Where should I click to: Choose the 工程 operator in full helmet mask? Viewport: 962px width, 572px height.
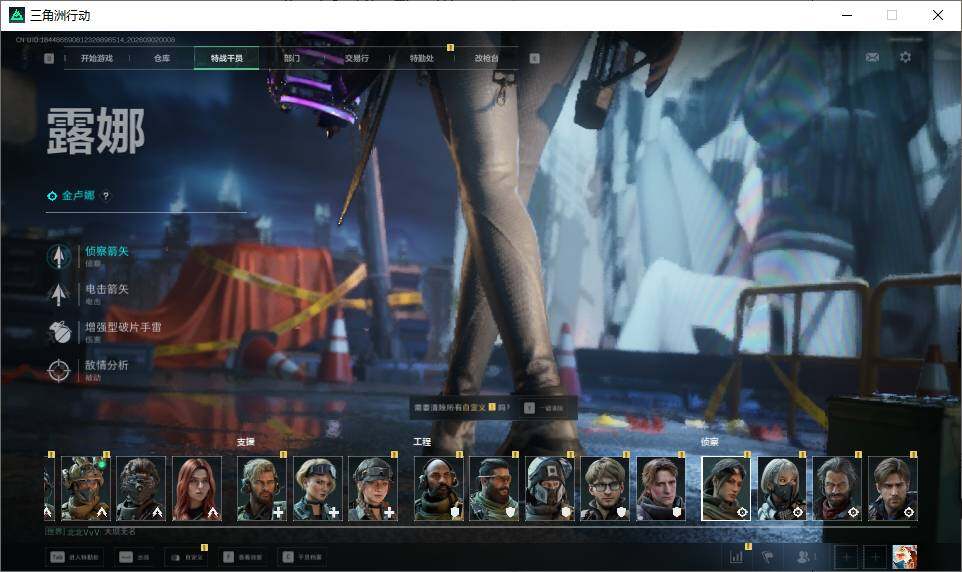(x=550, y=489)
